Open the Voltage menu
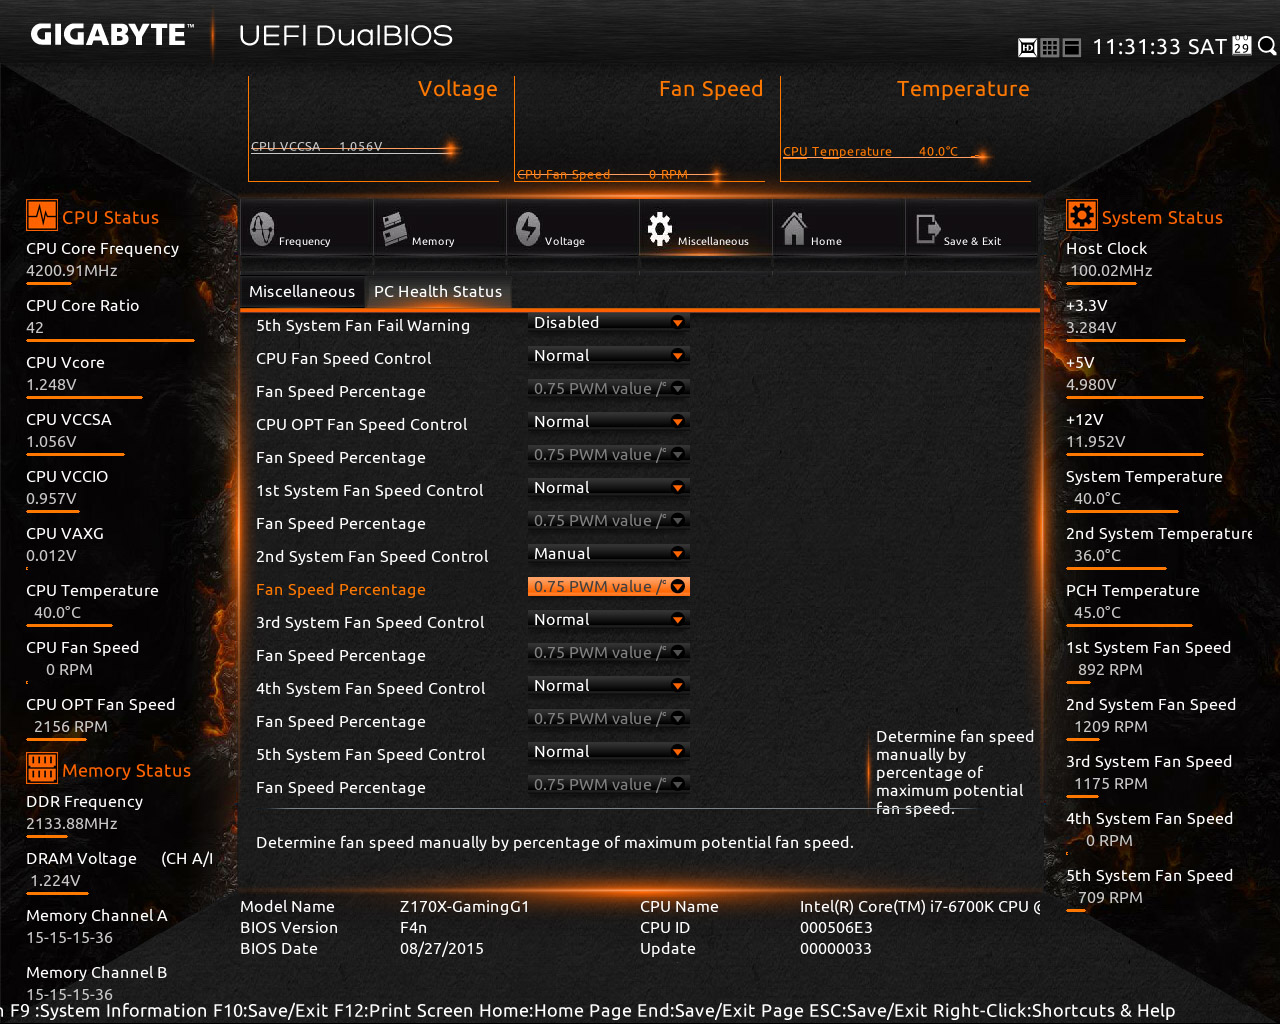Image resolution: width=1280 pixels, height=1024 pixels. (x=572, y=229)
